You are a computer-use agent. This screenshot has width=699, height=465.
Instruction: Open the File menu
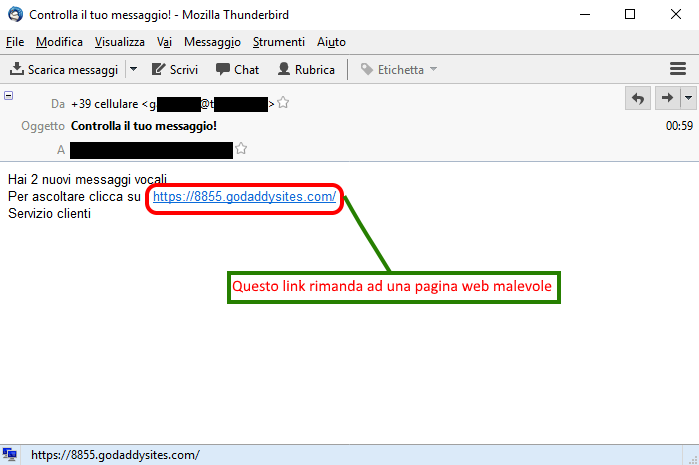15,42
